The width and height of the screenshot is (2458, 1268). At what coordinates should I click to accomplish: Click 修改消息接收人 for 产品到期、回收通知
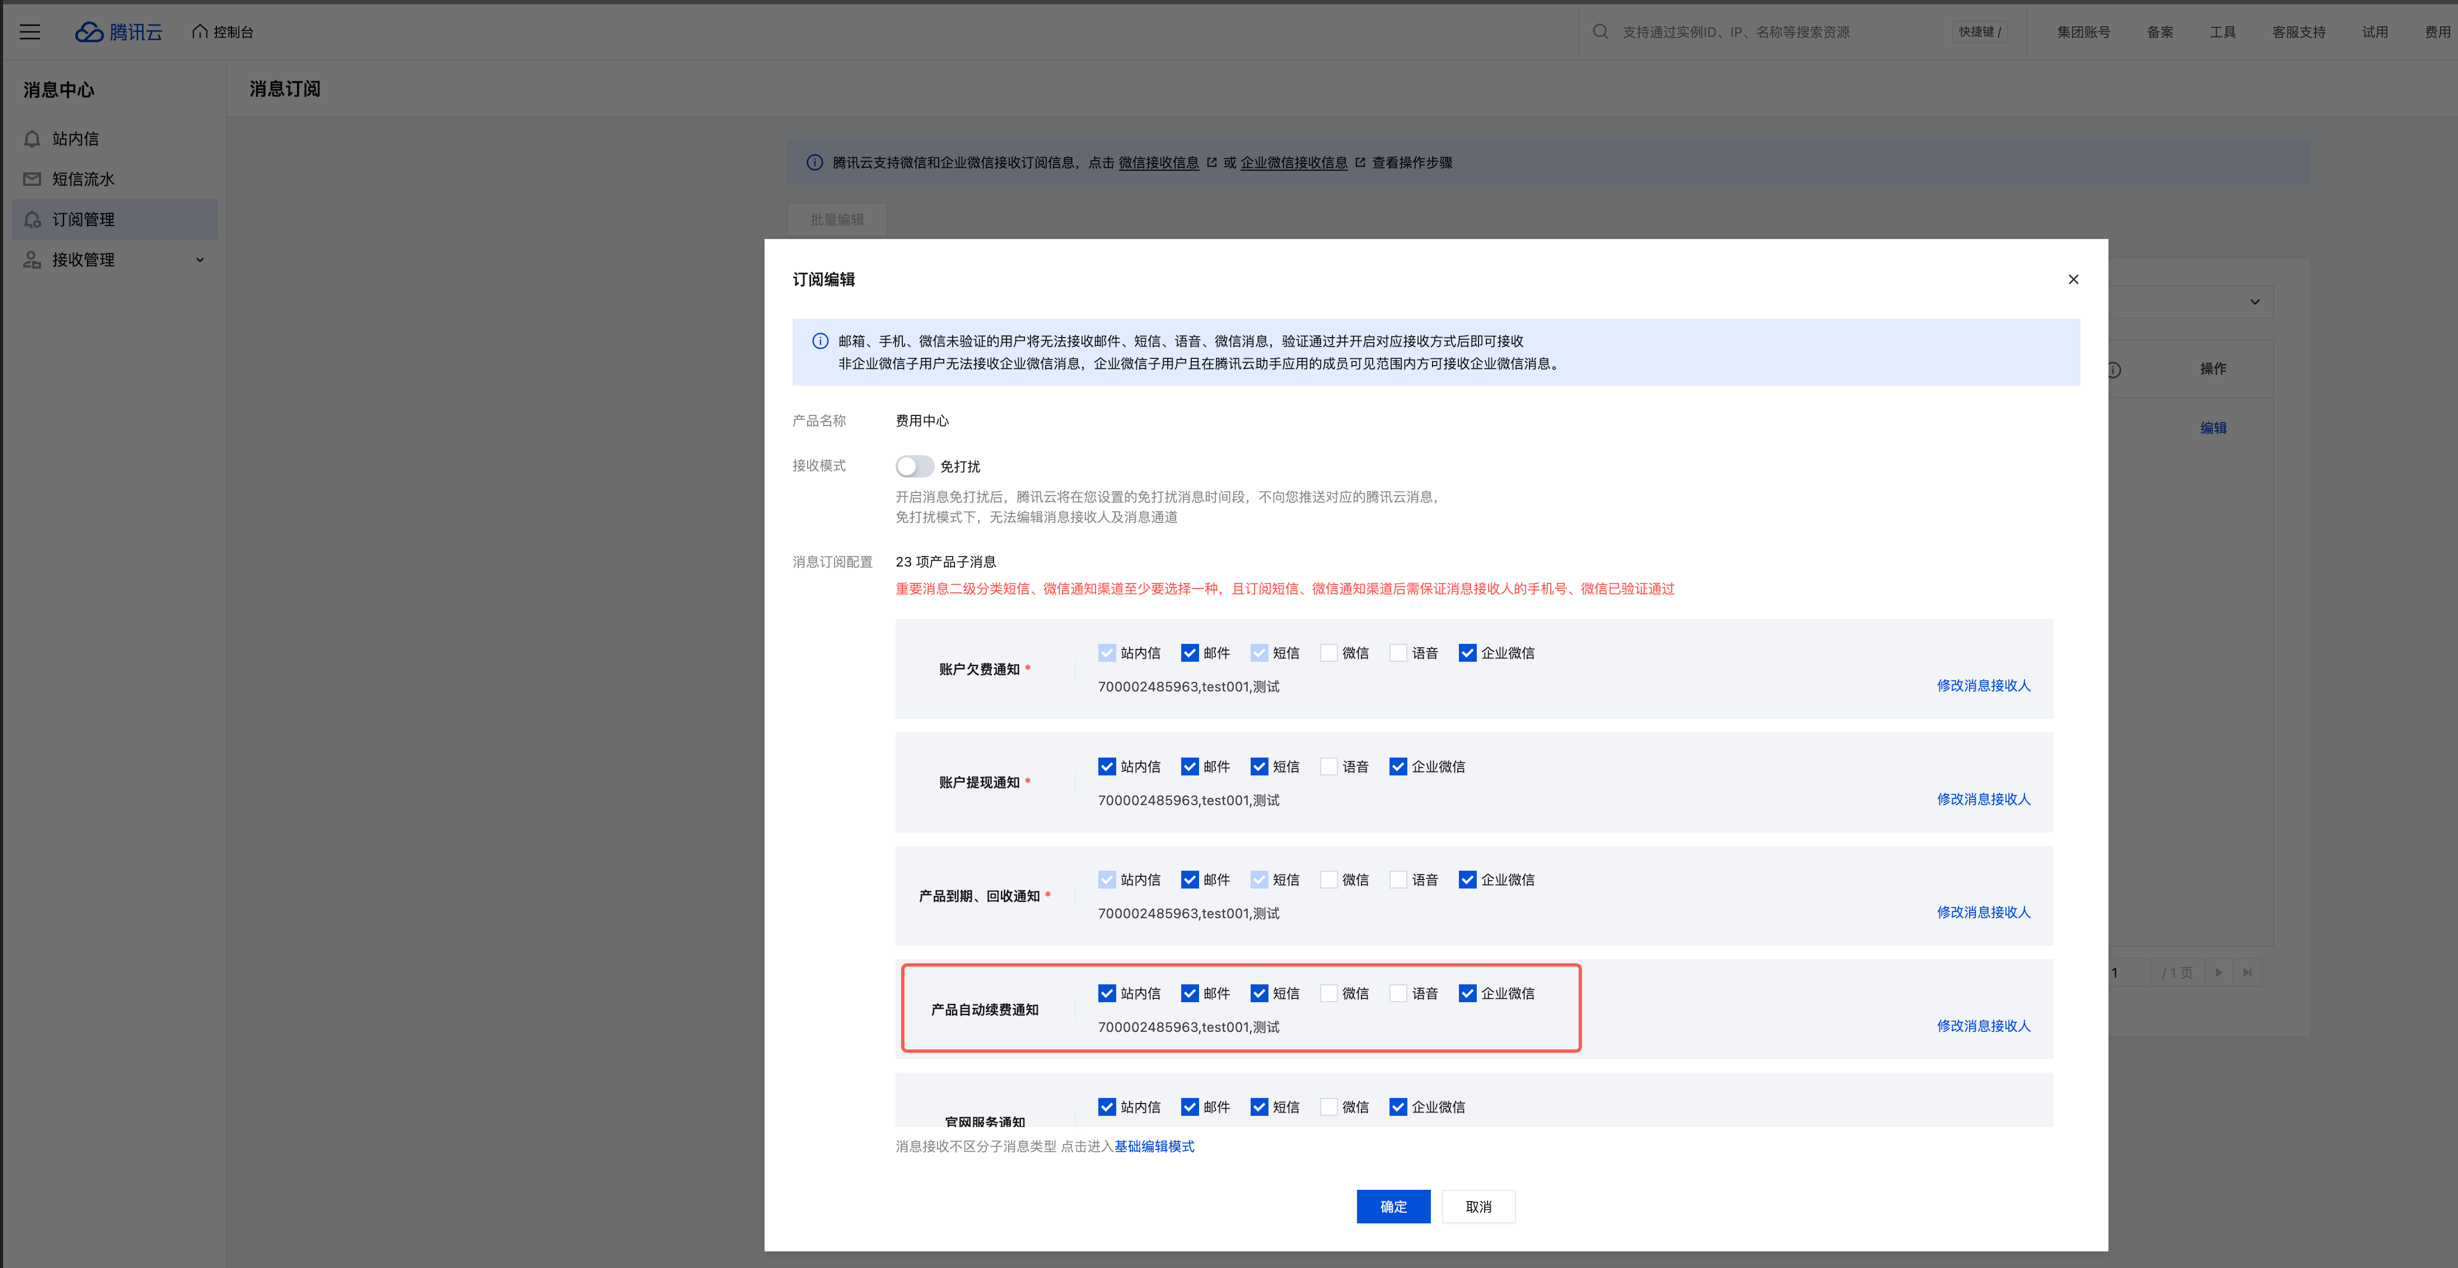click(1983, 912)
